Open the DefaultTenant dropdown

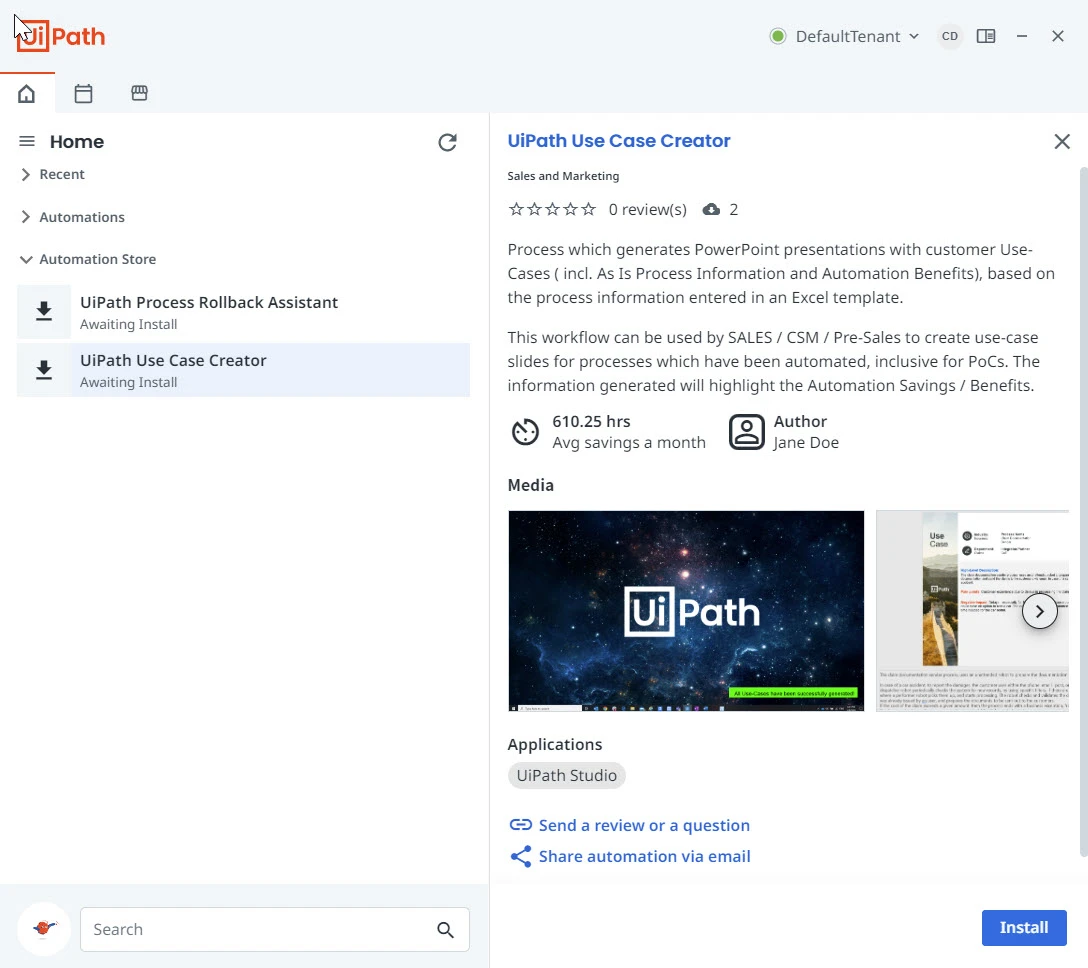(857, 36)
